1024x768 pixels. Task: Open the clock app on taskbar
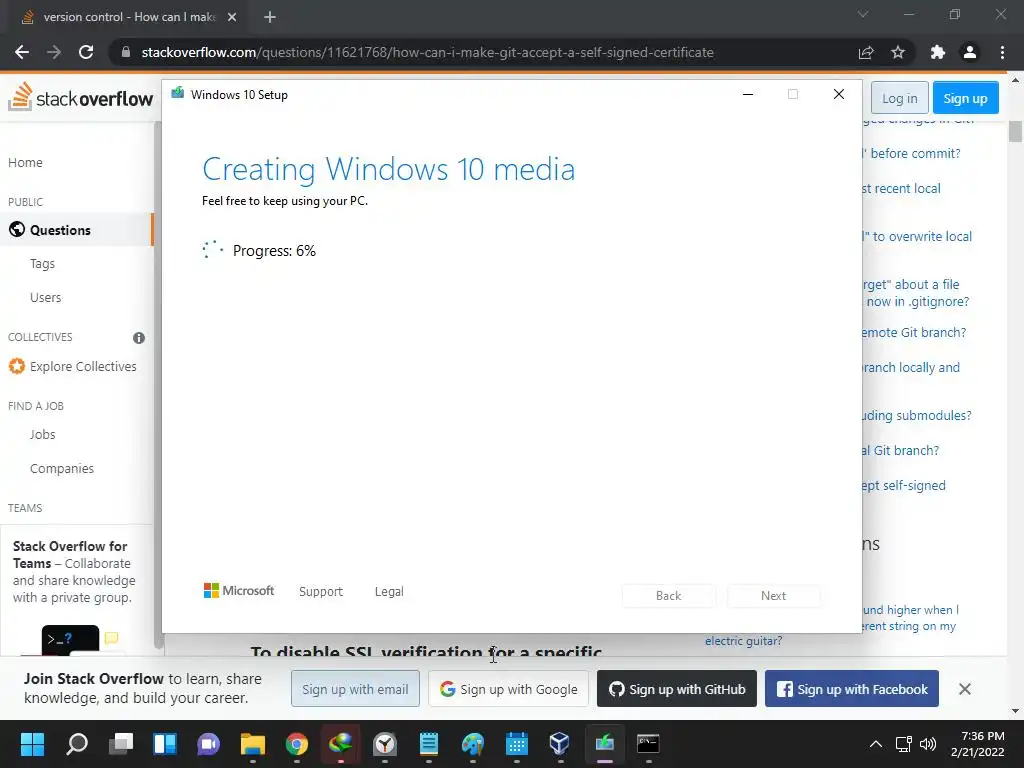click(385, 743)
